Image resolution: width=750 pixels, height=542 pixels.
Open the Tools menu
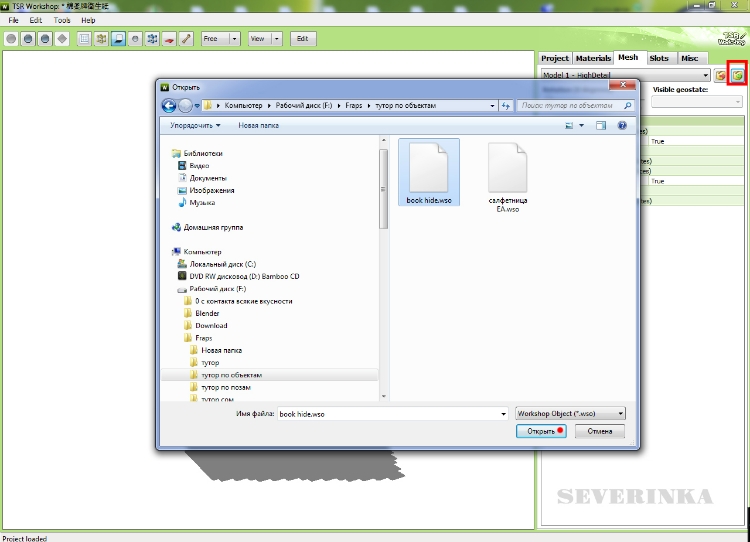click(x=62, y=20)
